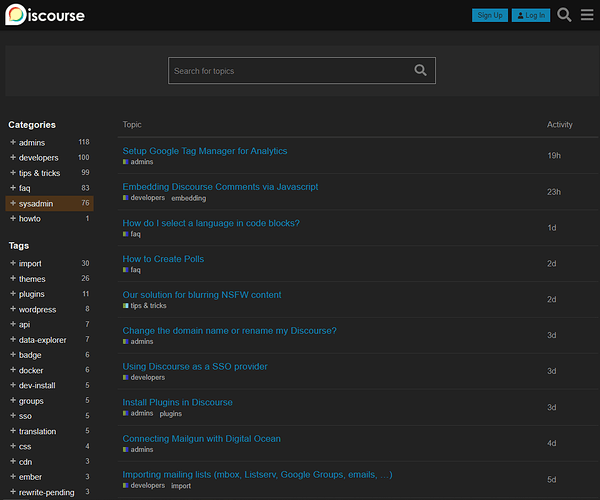This screenshot has width=600, height=500.
Task: Click the magnifier icon inside the search box
Action: pyautogui.click(x=420, y=70)
